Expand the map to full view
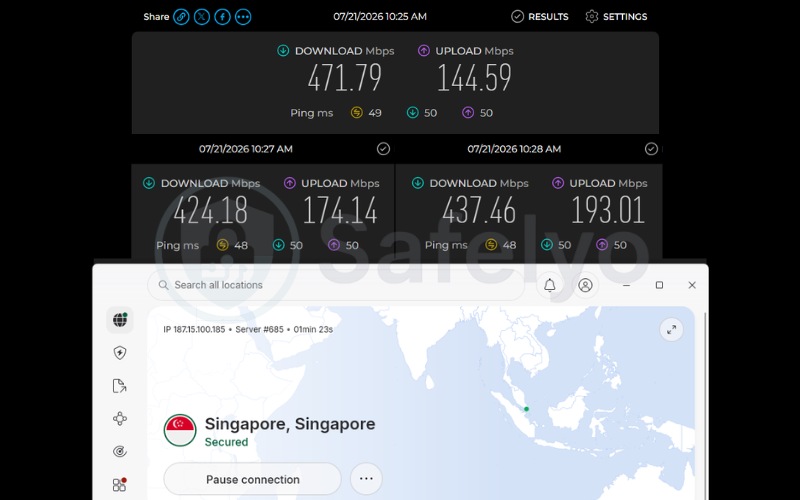 pos(671,330)
